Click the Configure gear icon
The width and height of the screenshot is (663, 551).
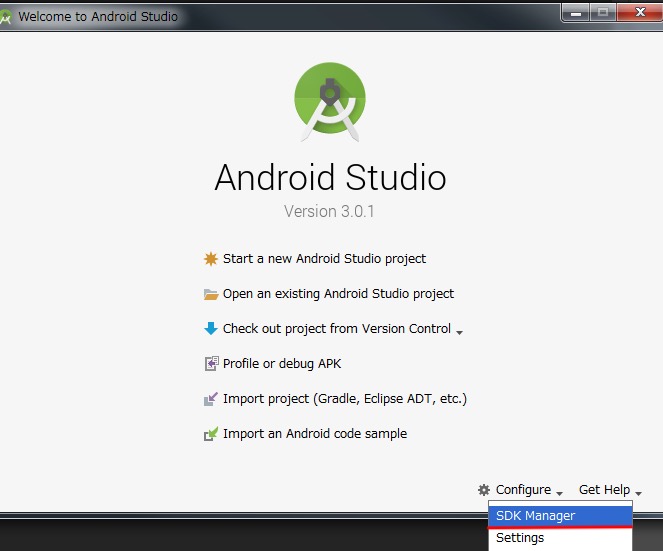(x=484, y=490)
